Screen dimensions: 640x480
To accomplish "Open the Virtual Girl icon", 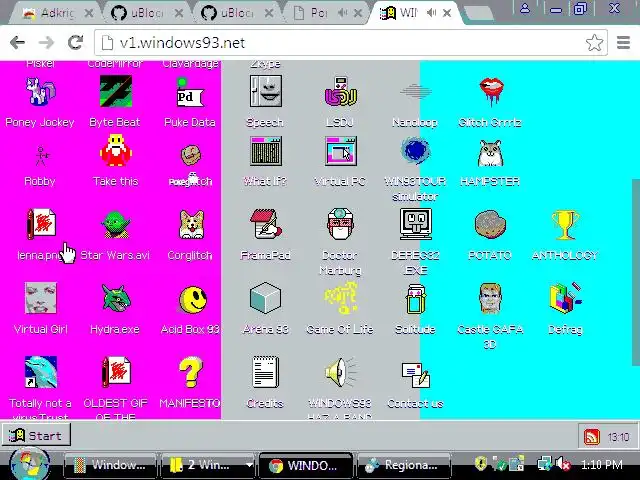I will pos(40,298).
